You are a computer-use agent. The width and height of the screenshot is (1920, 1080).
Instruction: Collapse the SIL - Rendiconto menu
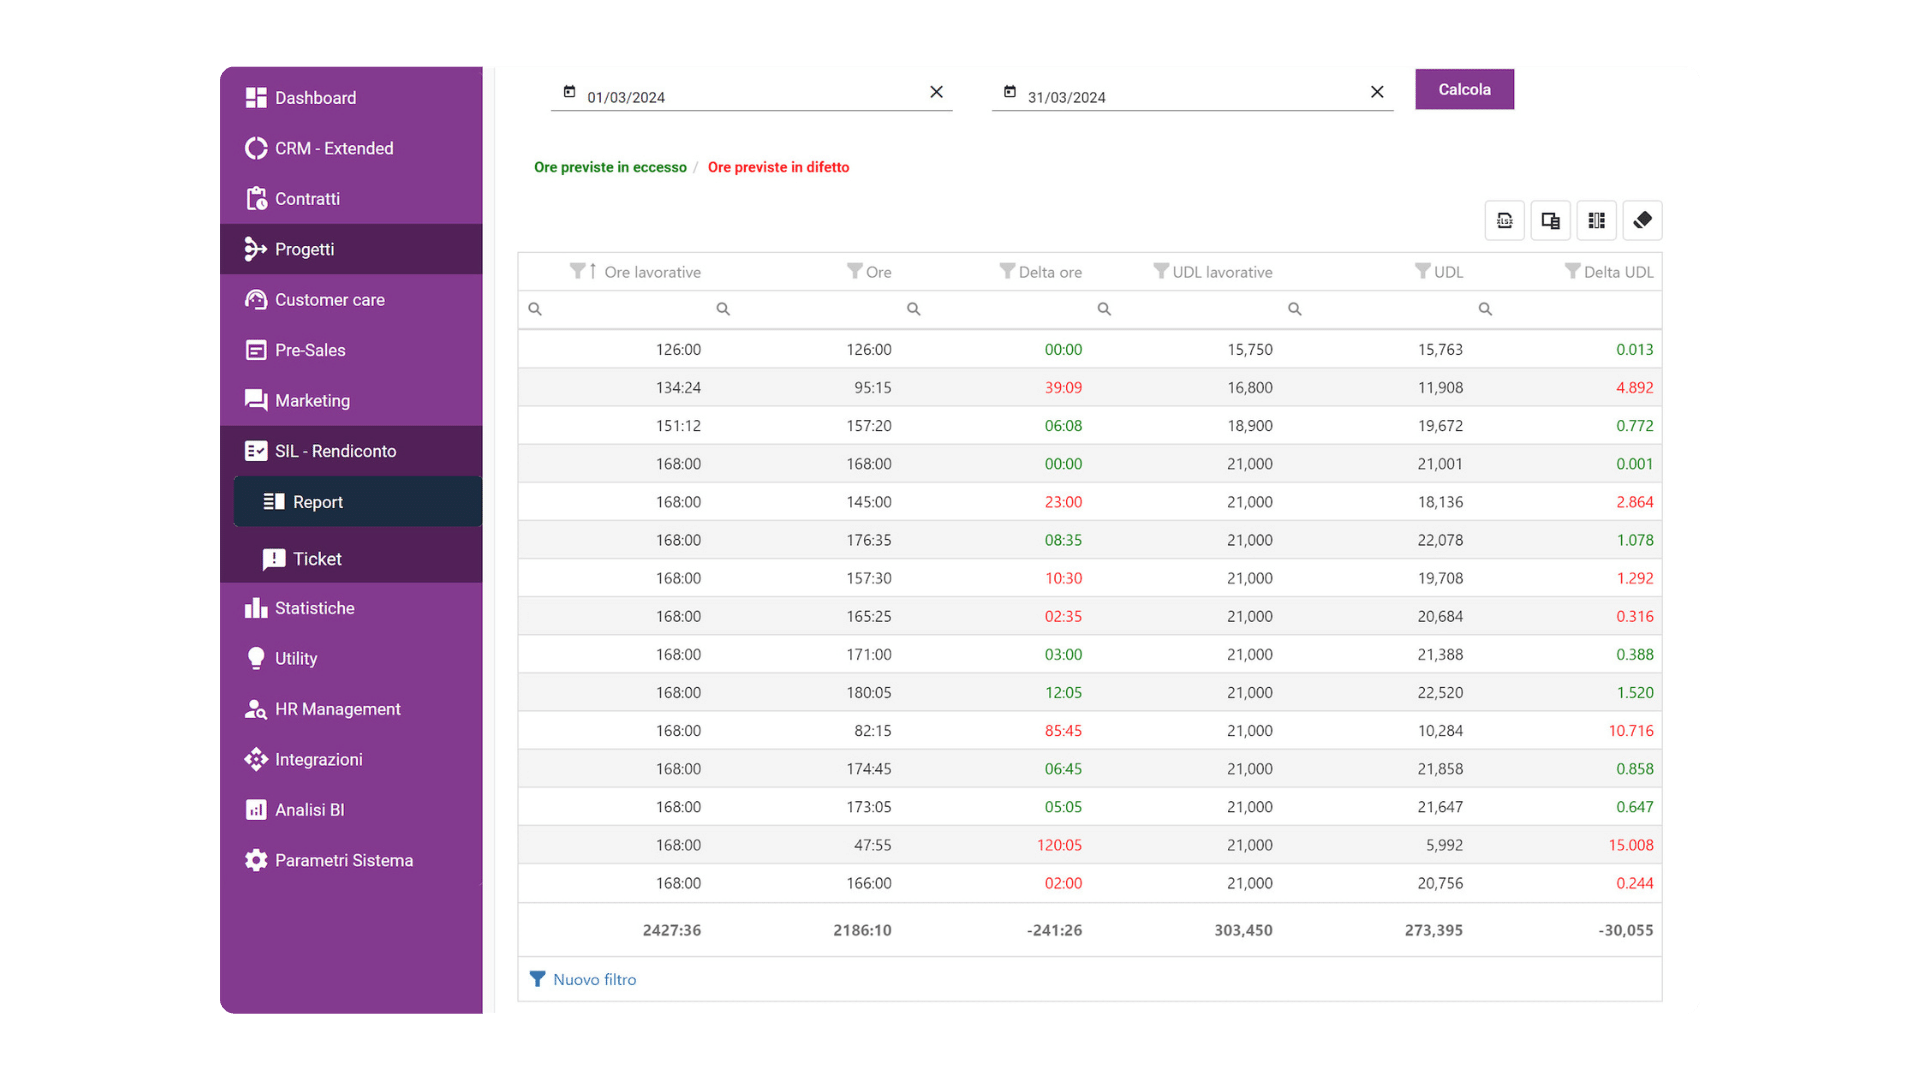tap(351, 451)
